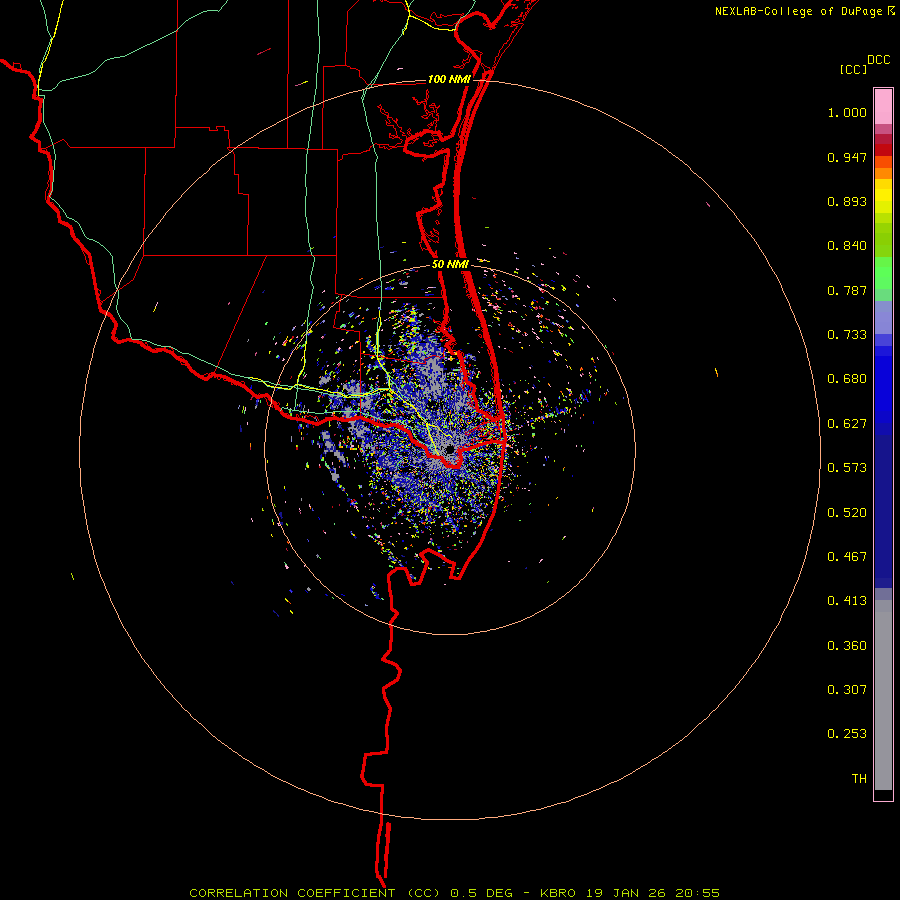Click the 0.573 scale value

click(847, 468)
